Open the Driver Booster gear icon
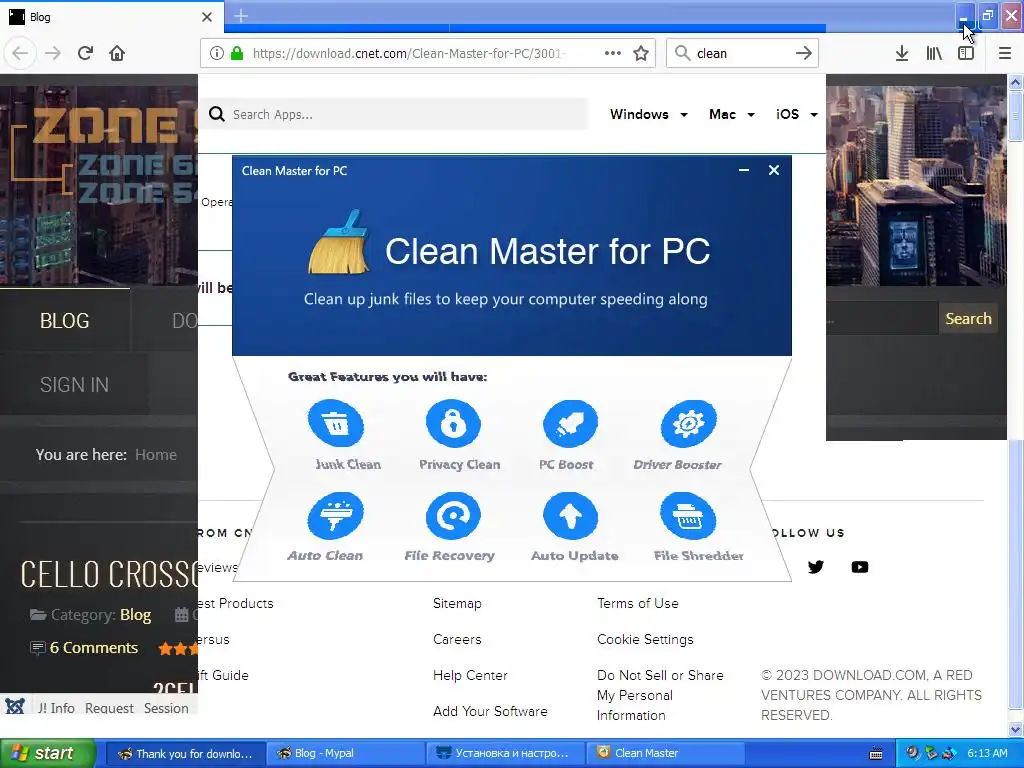 point(688,423)
